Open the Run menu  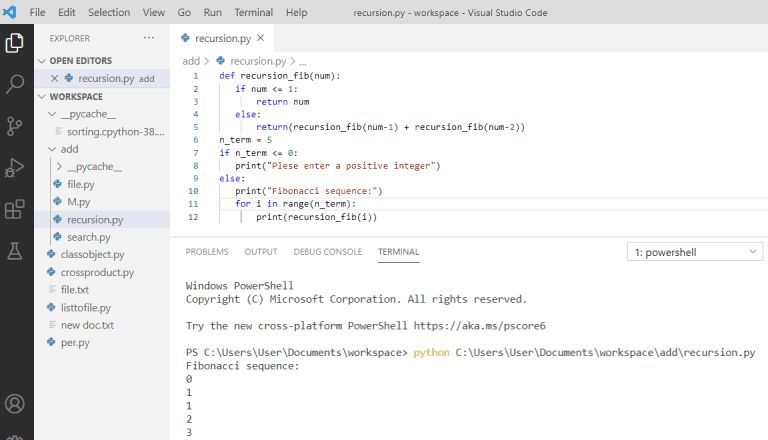[x=213, y=12]
